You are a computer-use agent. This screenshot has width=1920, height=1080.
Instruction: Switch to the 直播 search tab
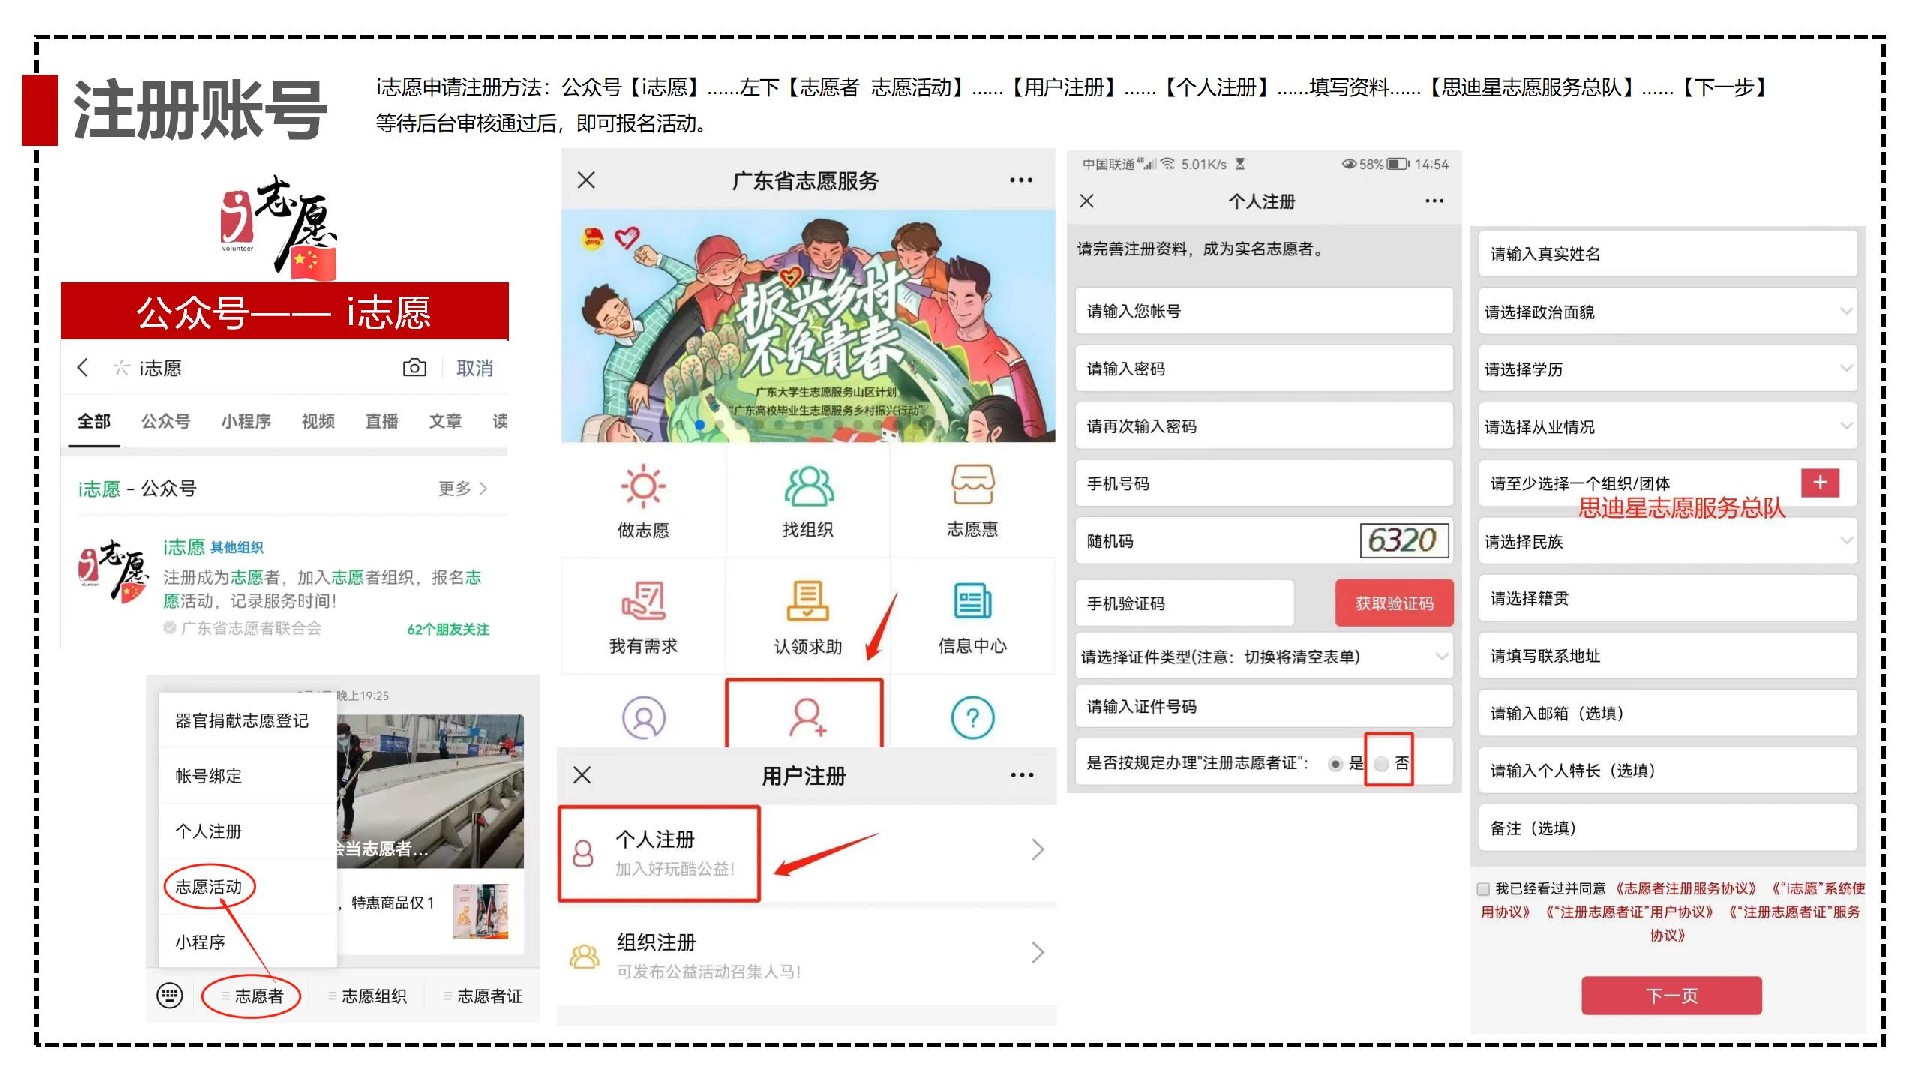(x=382, y=422)
